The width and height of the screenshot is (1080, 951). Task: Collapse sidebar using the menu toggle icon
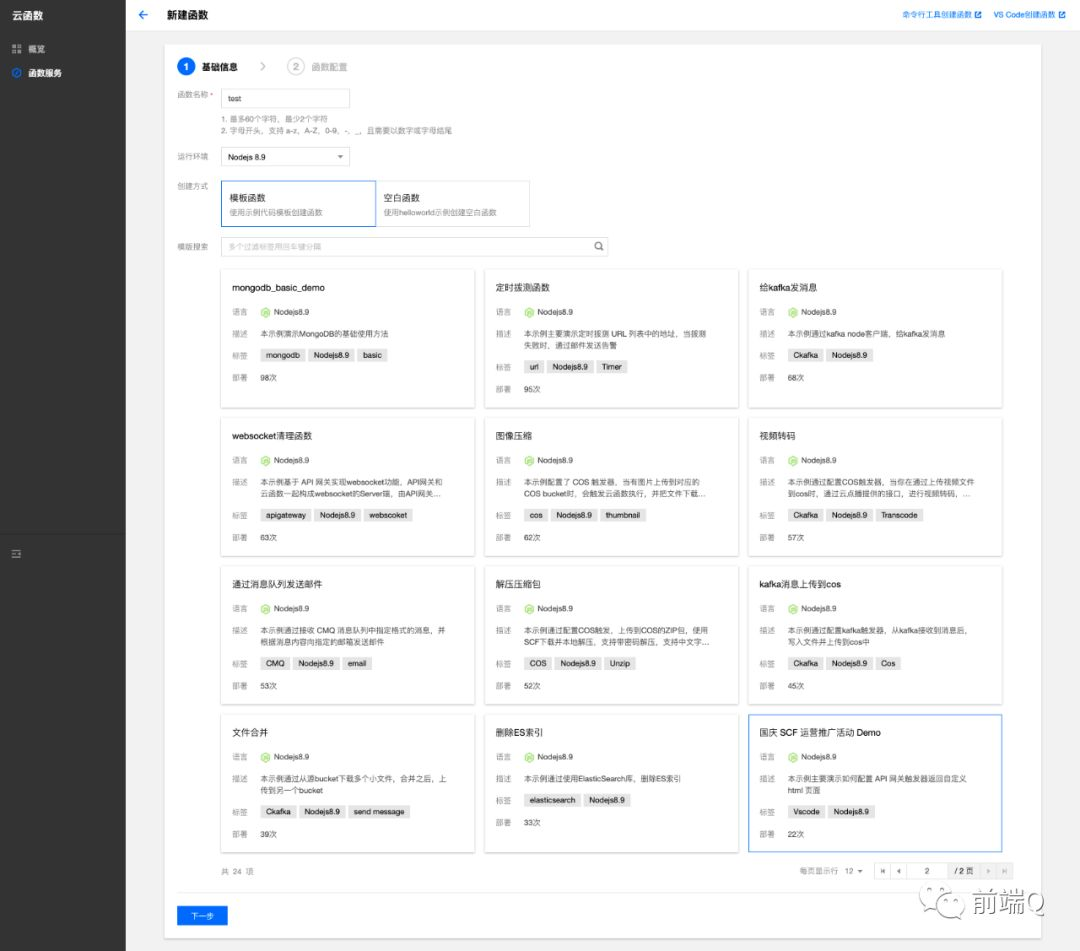click(17, 554)
